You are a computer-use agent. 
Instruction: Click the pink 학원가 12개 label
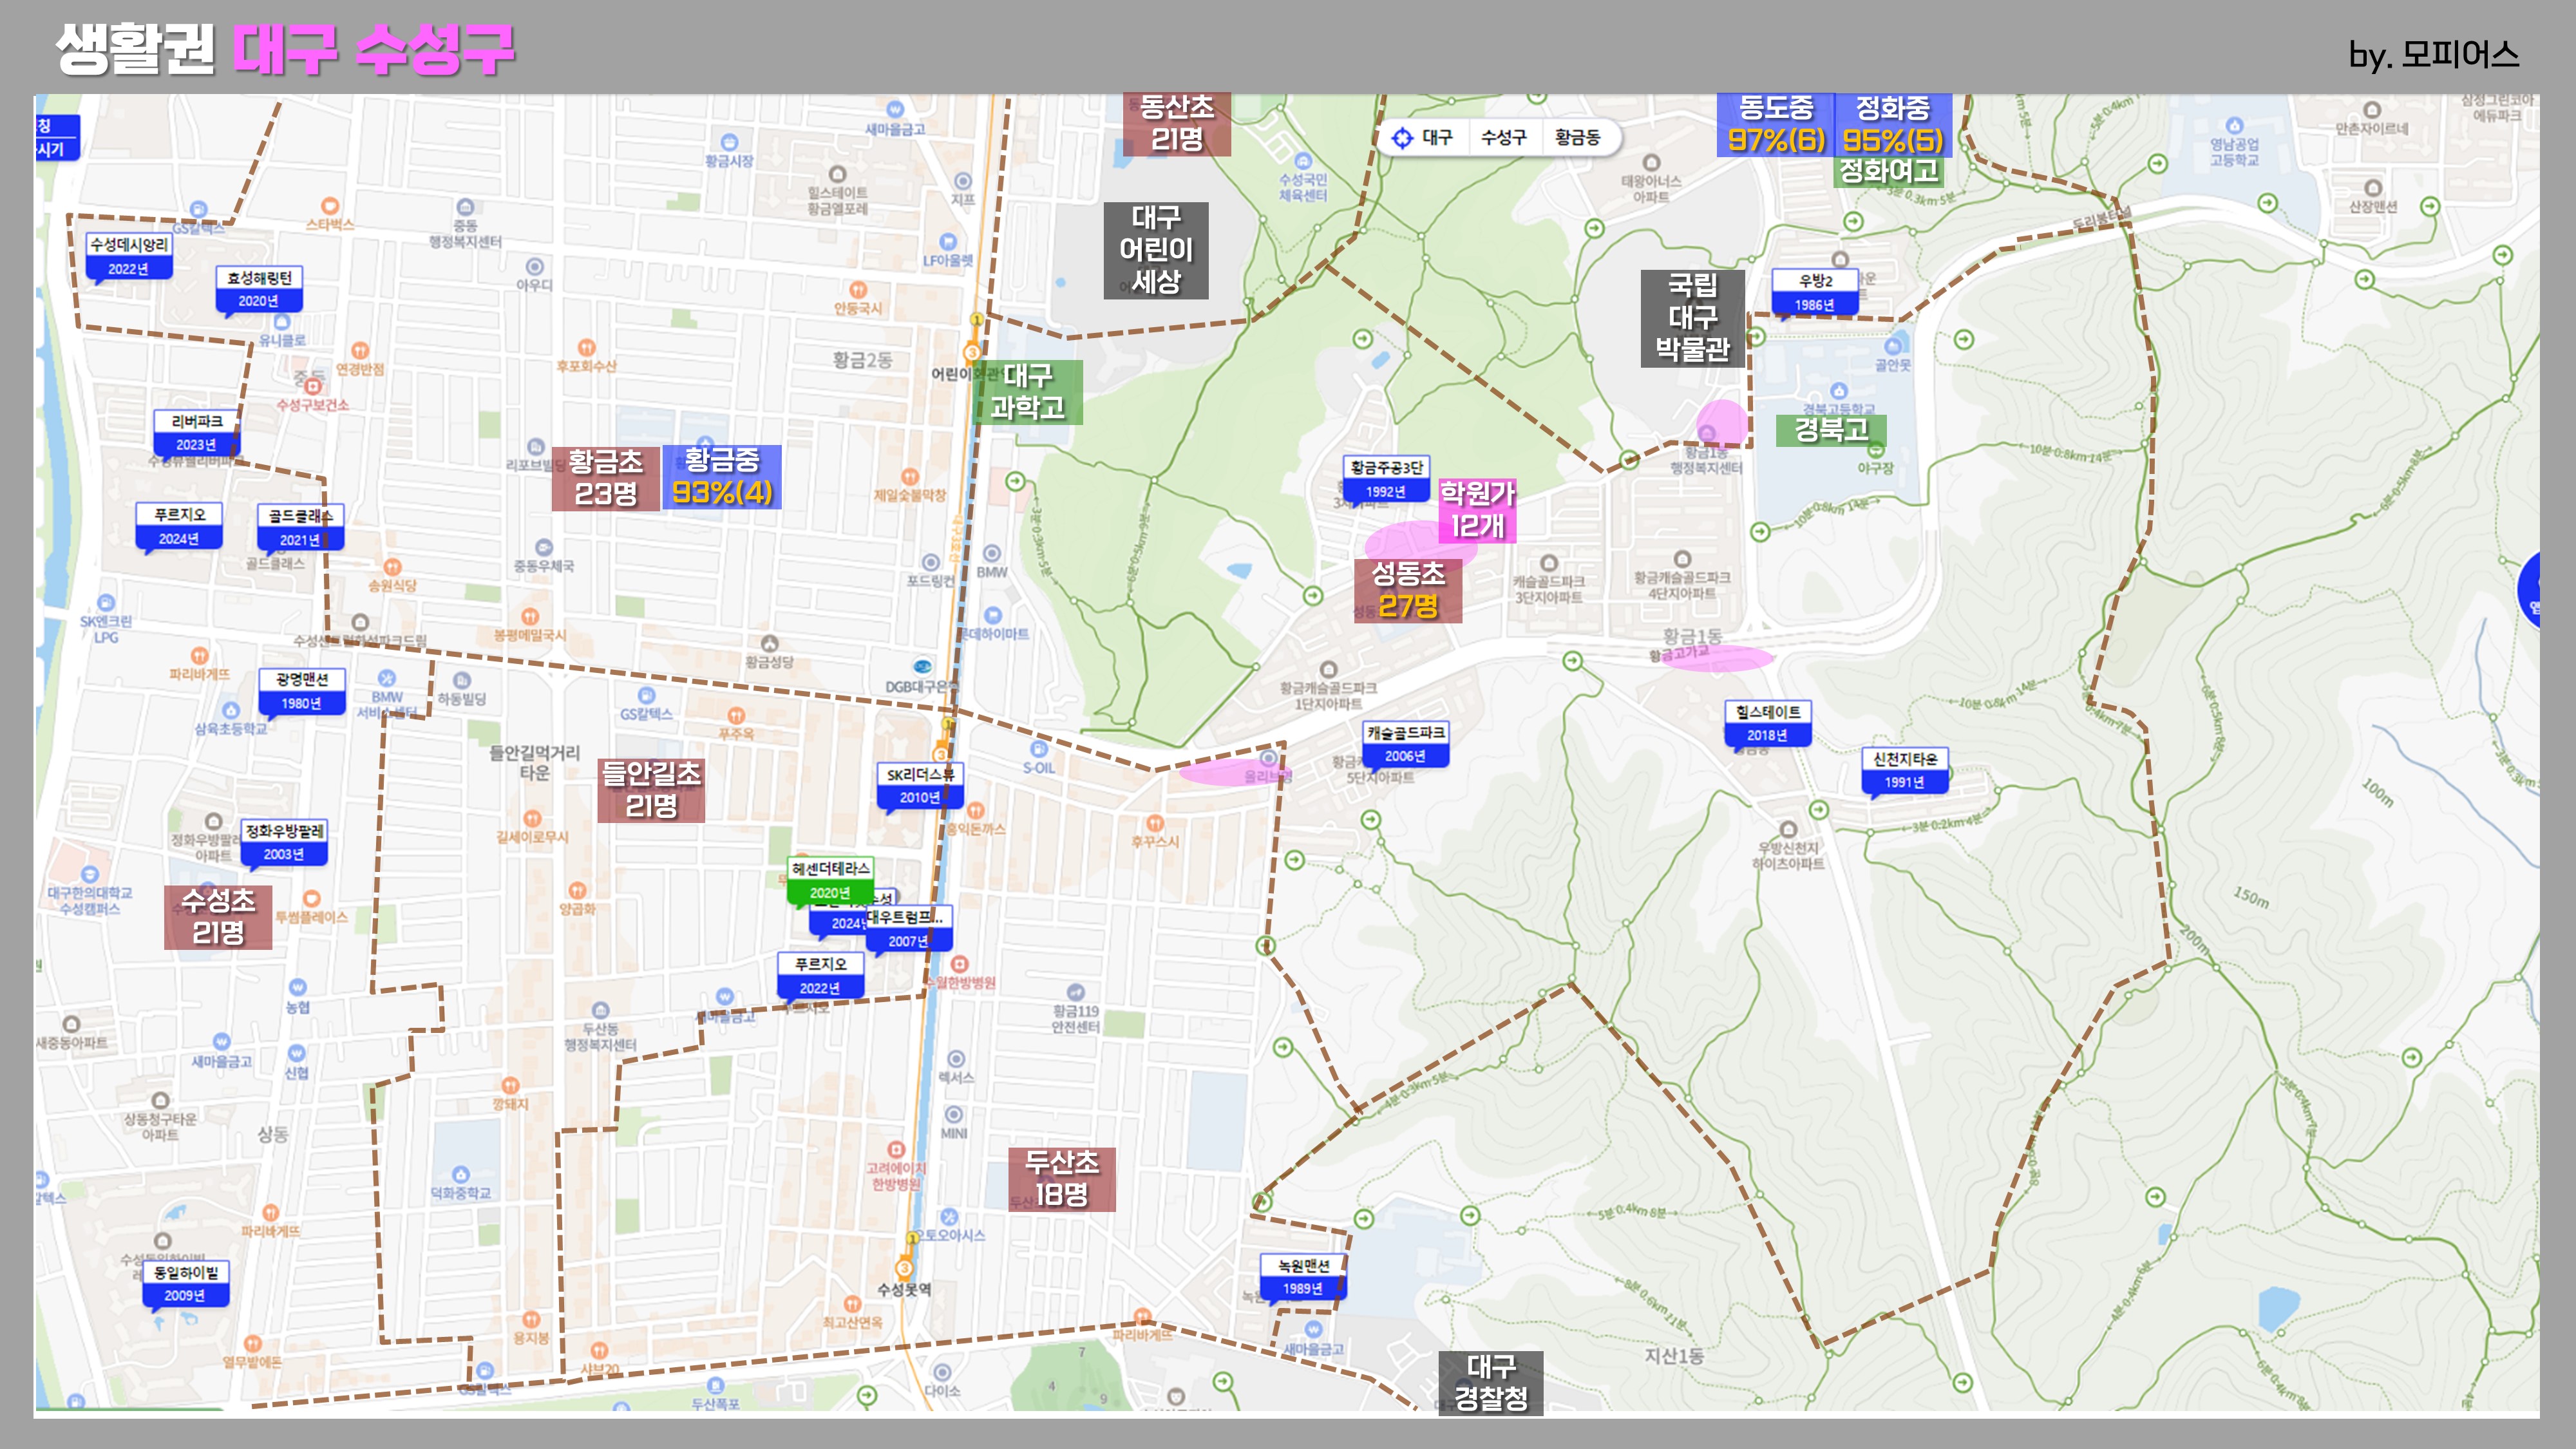1477,510
